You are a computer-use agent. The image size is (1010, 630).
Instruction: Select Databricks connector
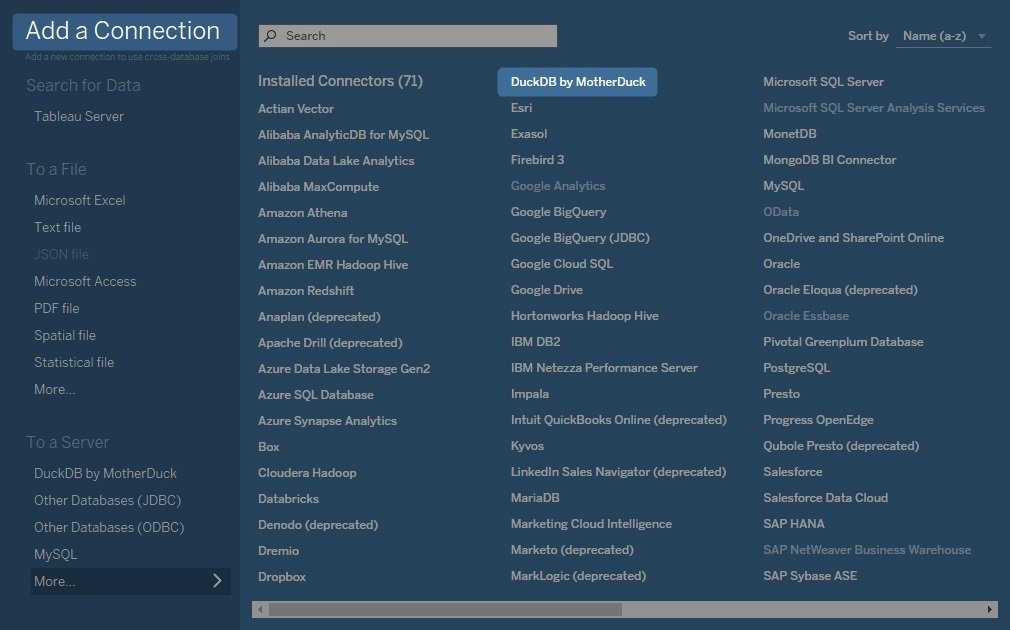(288, 499)
